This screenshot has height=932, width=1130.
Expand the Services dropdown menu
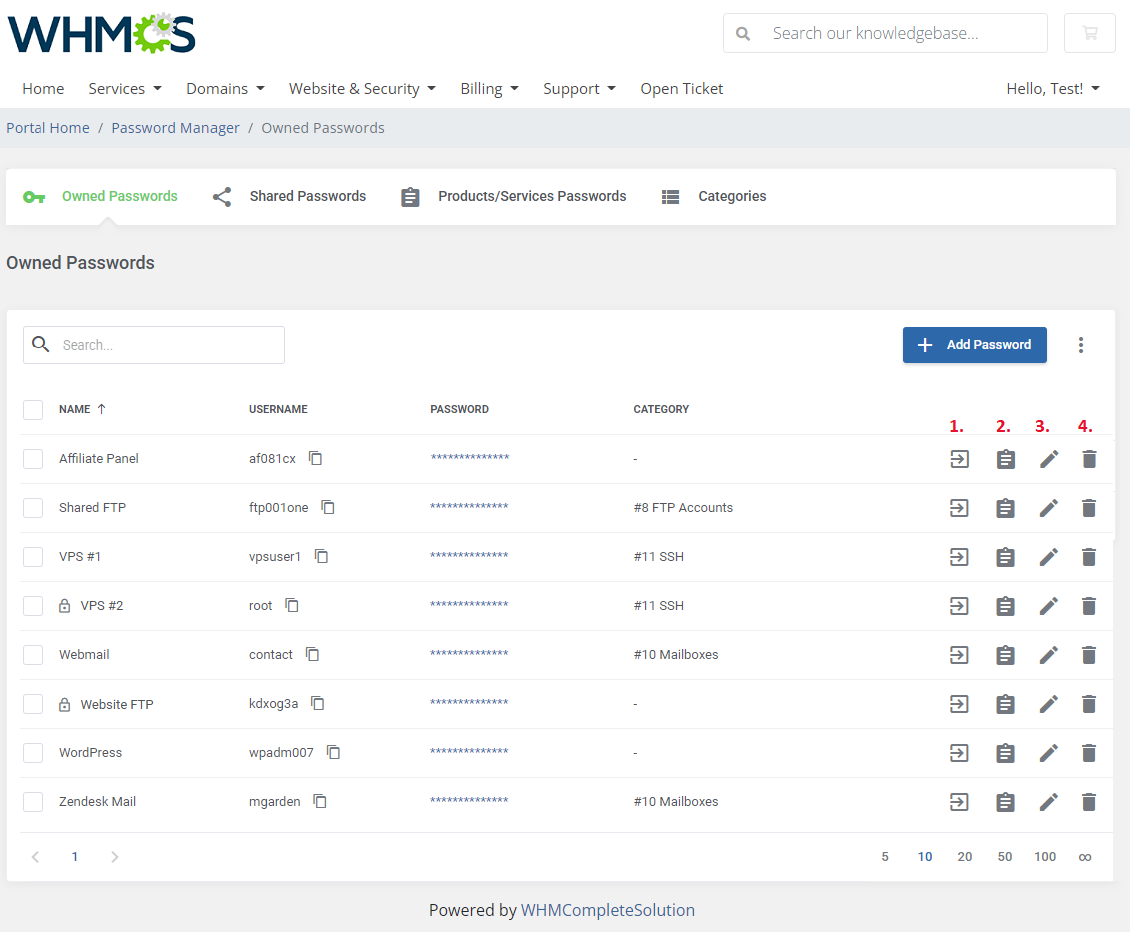[x=125, y=89]
